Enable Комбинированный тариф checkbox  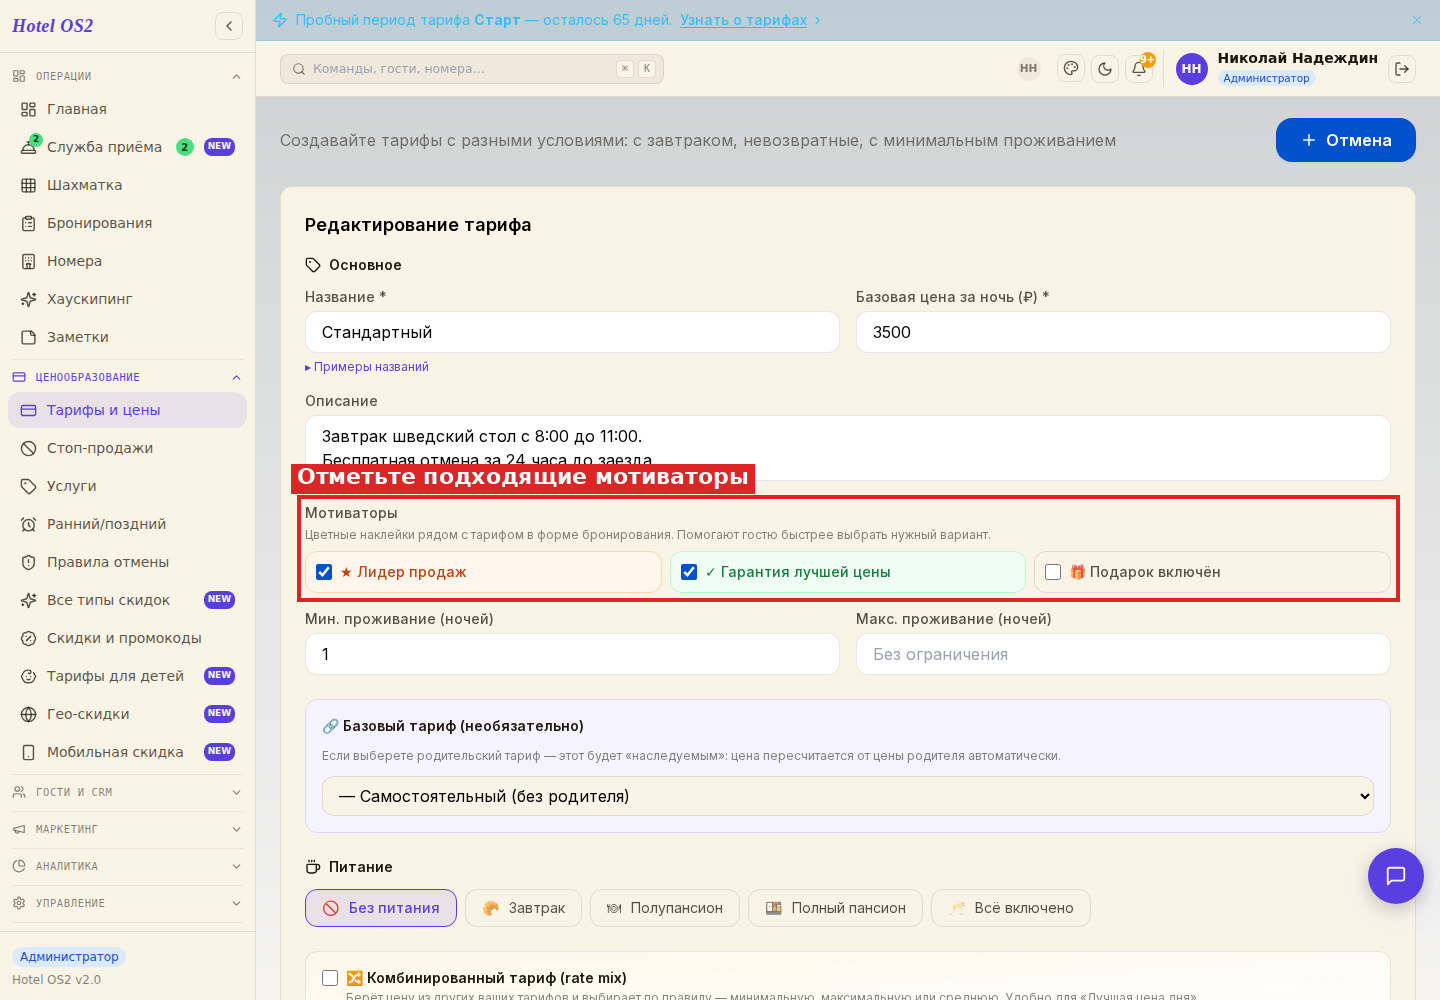click(x=330, y=978)
